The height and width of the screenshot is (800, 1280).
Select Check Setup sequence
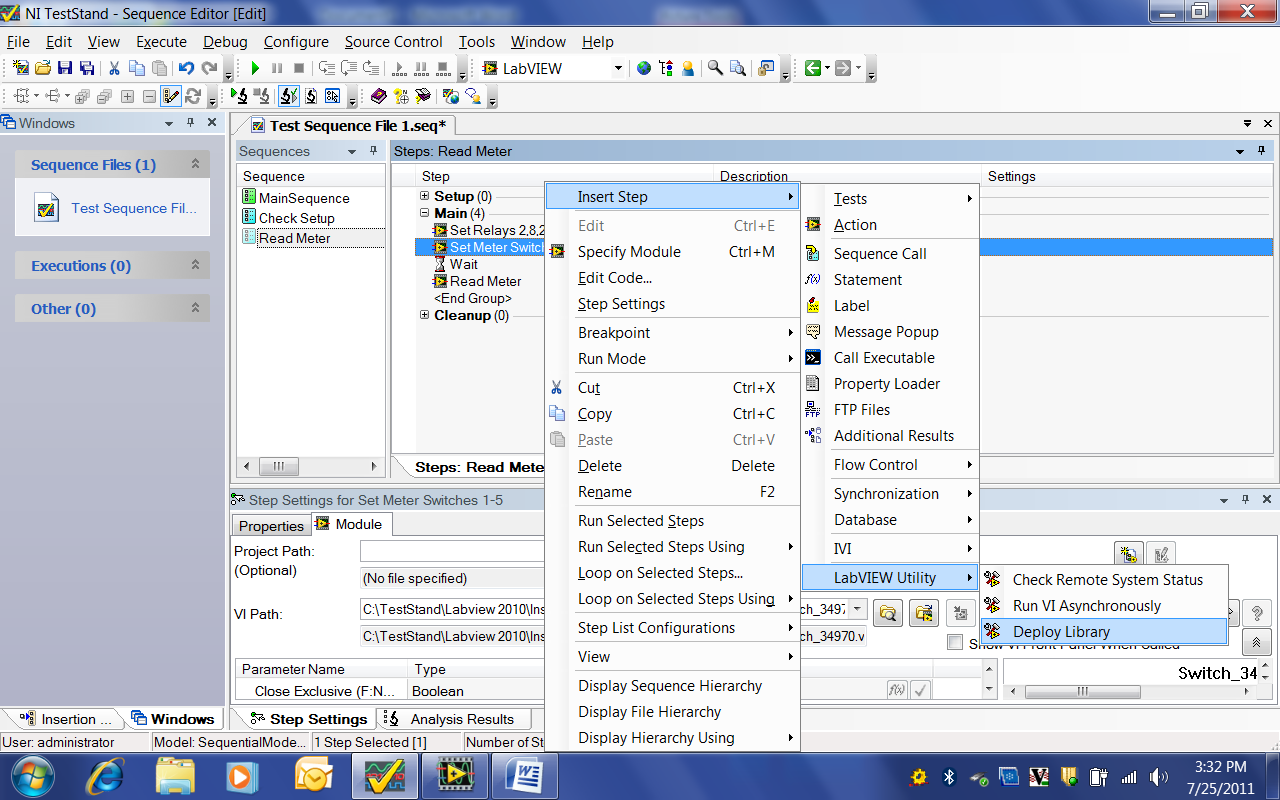tap(296, 218)
